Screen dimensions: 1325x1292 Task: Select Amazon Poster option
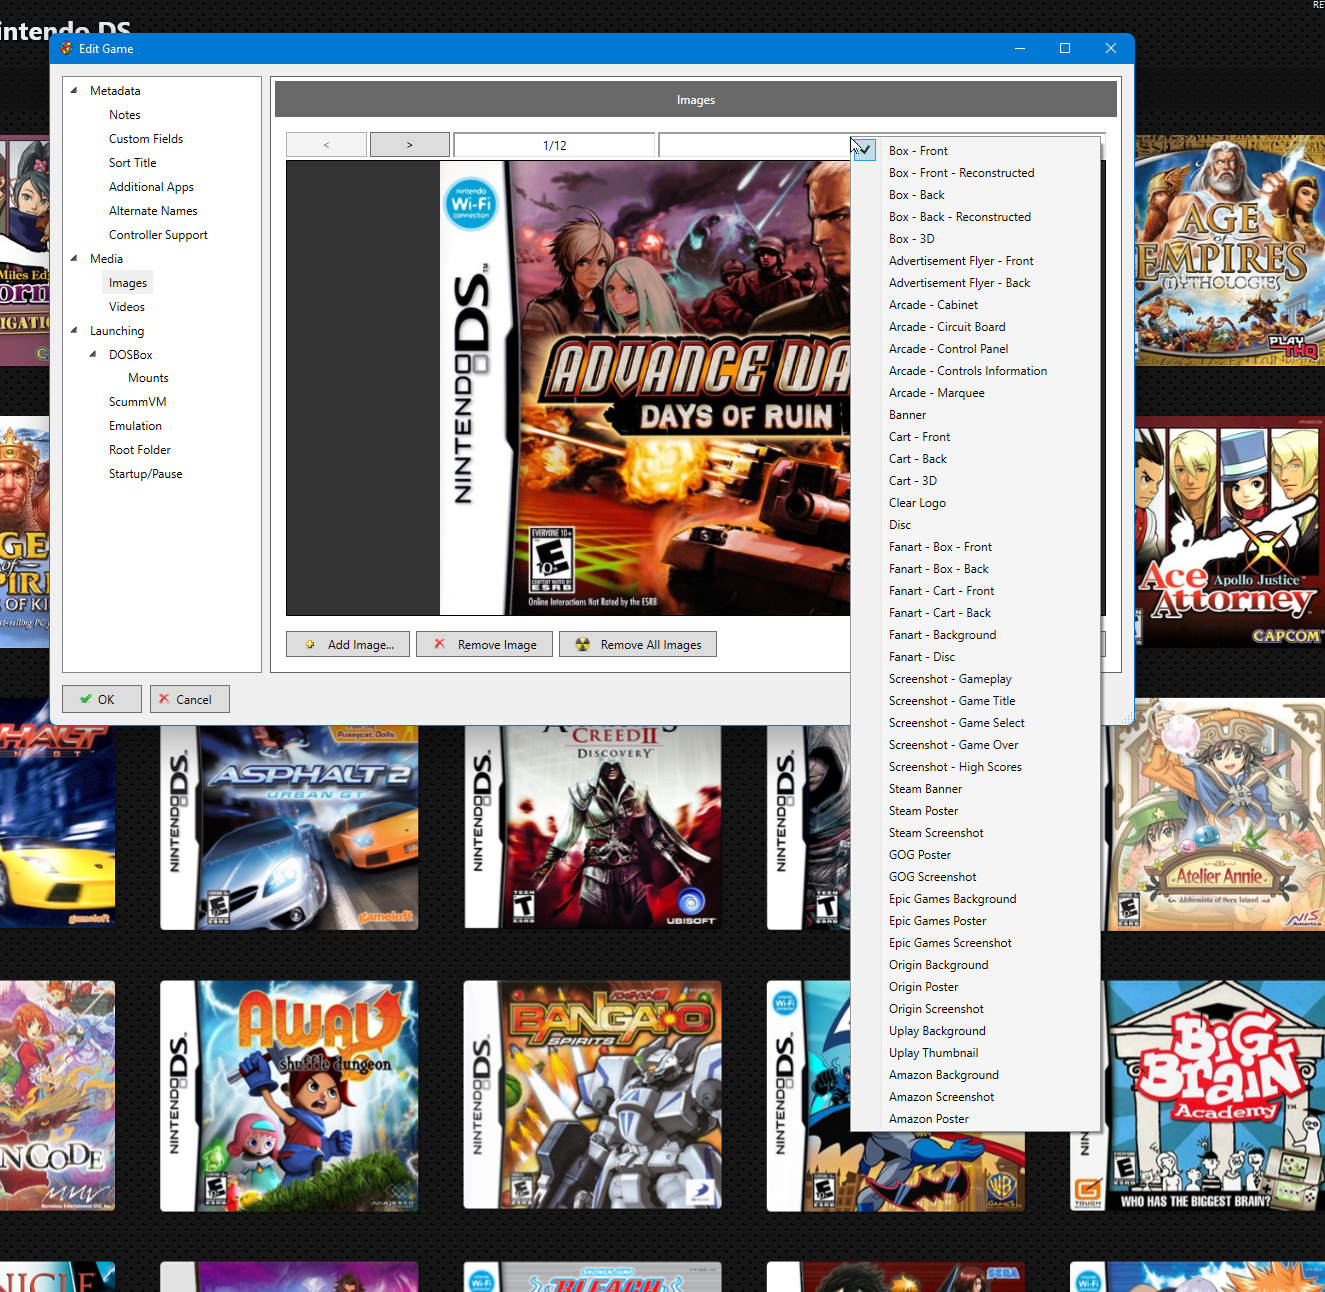(x=976, y=1119)
